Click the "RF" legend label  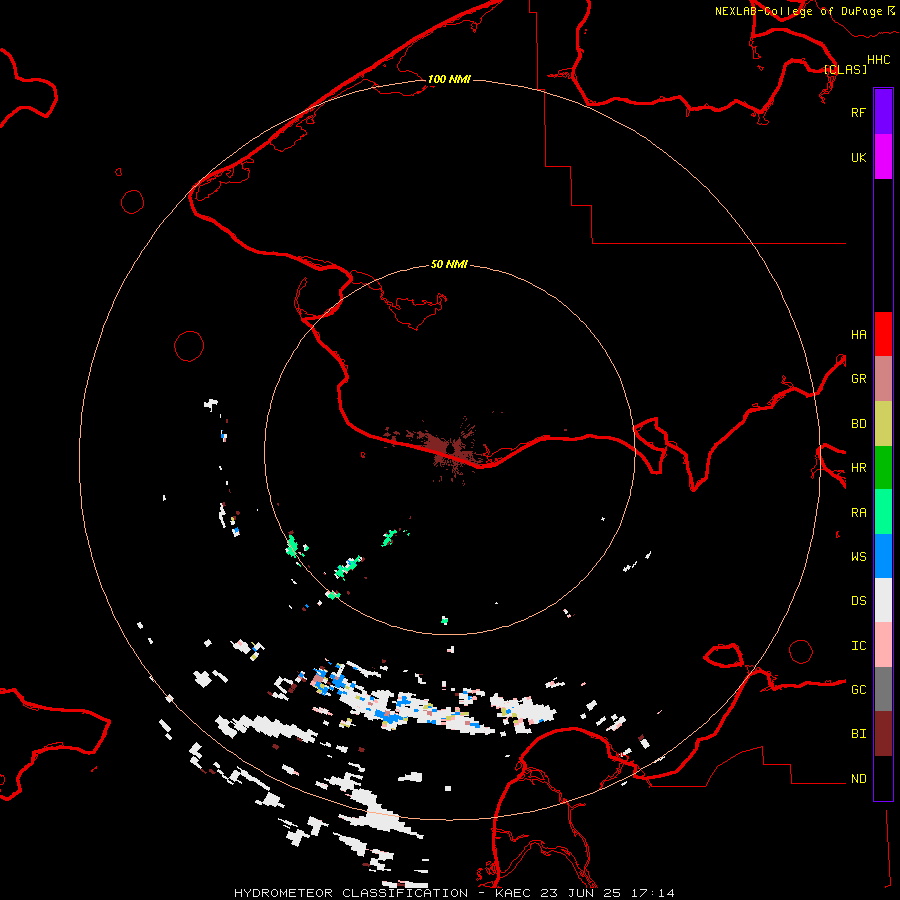click(x=858, y=112)
